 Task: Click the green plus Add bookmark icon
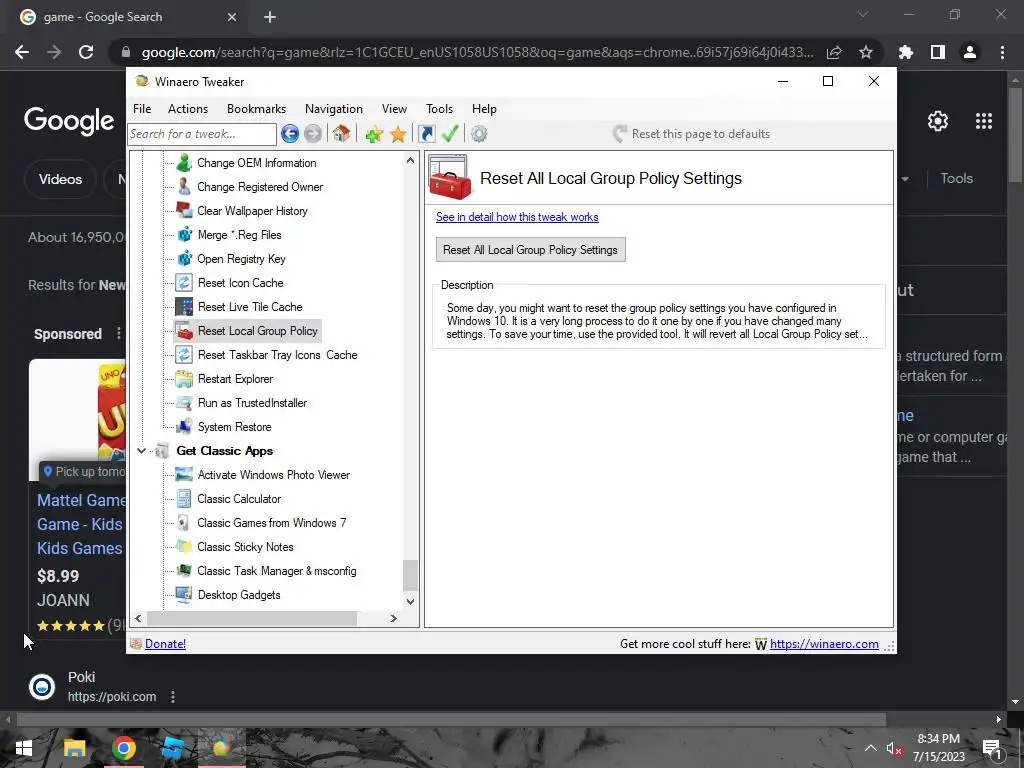point(374,135)
